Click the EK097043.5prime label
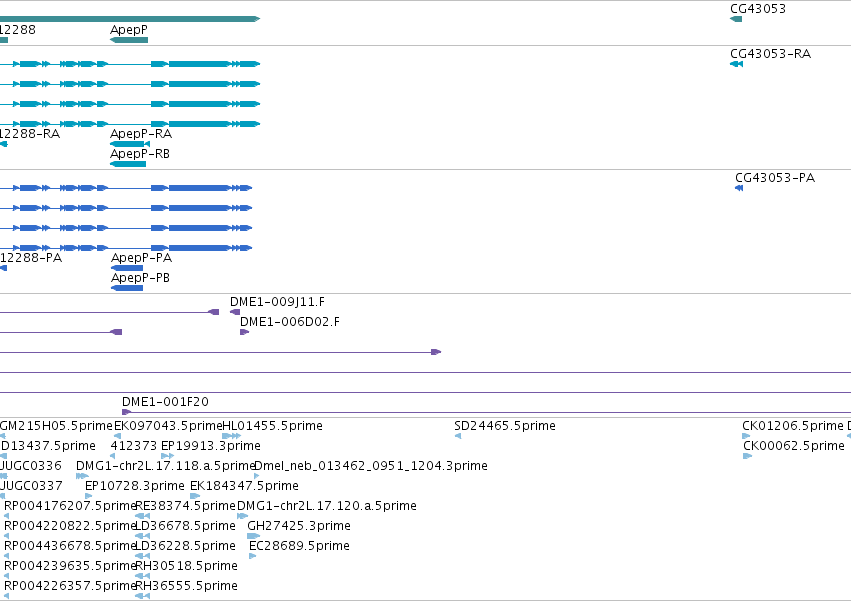 click(x=168, y=426)
